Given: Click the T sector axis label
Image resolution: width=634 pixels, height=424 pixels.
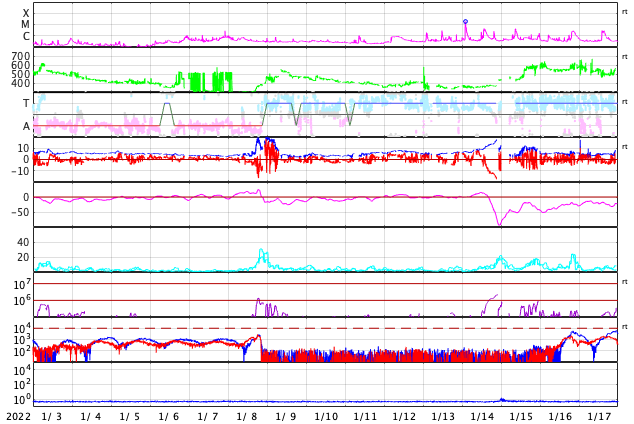Looking at the screenshot, I should (26, 103).
